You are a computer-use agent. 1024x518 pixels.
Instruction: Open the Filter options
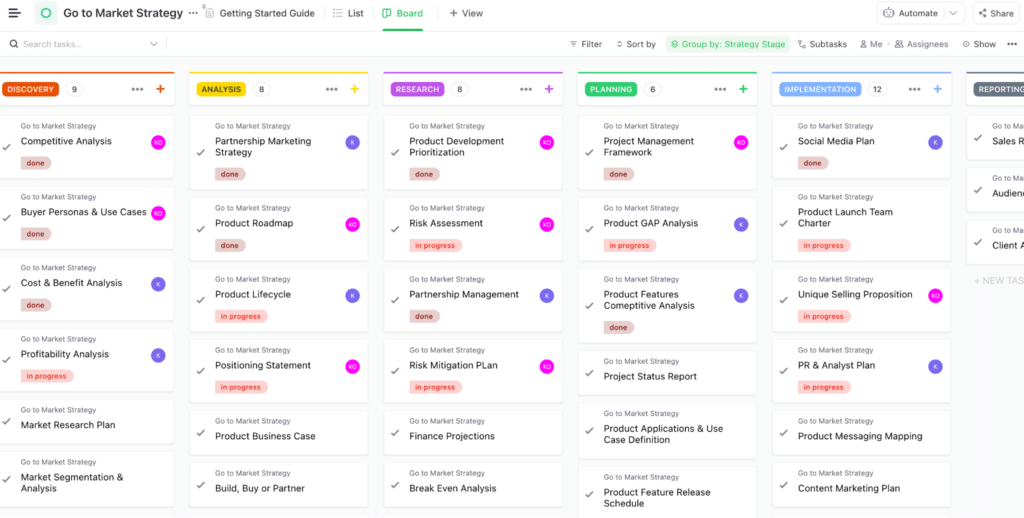tap(586, 44)
